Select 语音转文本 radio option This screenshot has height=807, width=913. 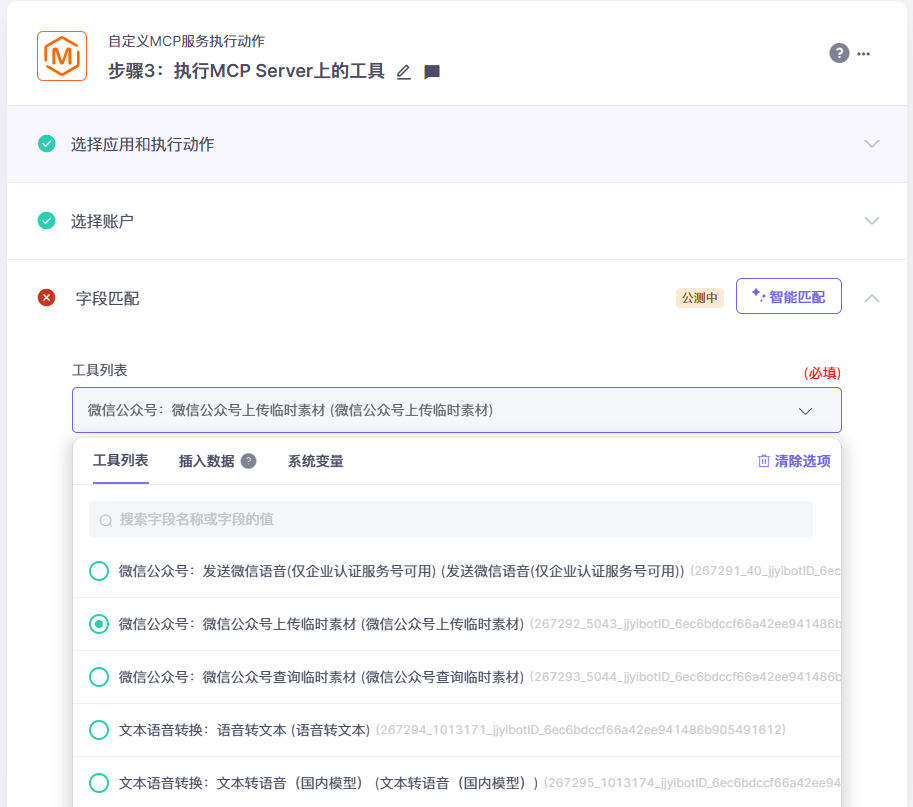(99, 730)
